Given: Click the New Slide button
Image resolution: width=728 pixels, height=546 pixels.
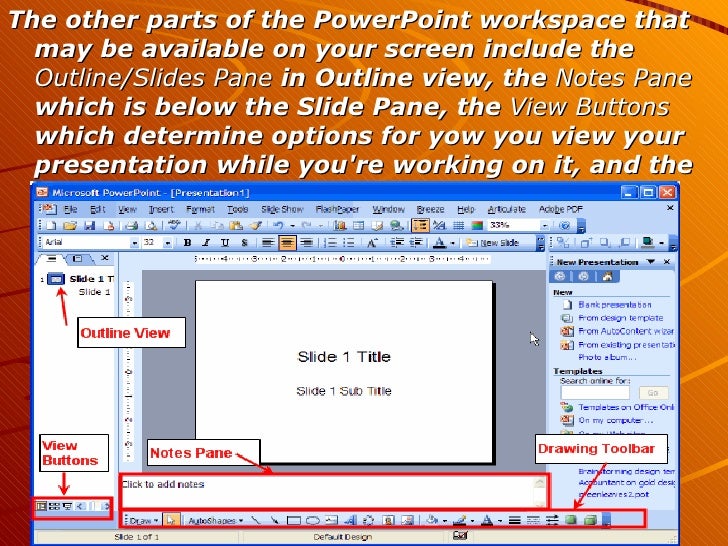Looking at the screenshot, I should point(493,243).
